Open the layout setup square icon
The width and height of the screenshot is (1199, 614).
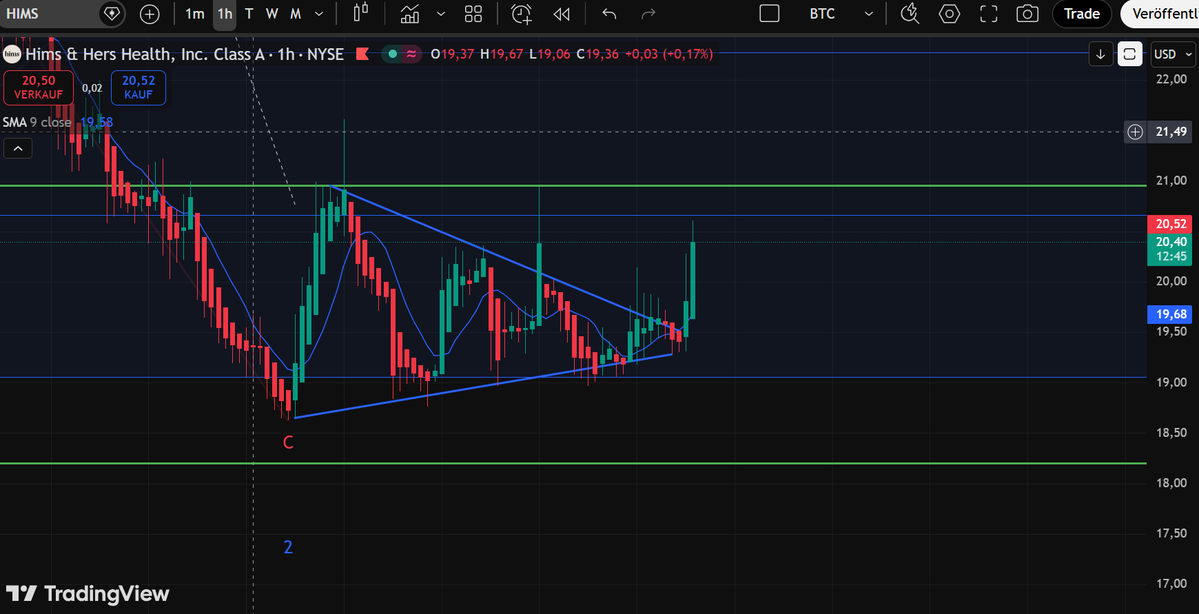[769, 14]
